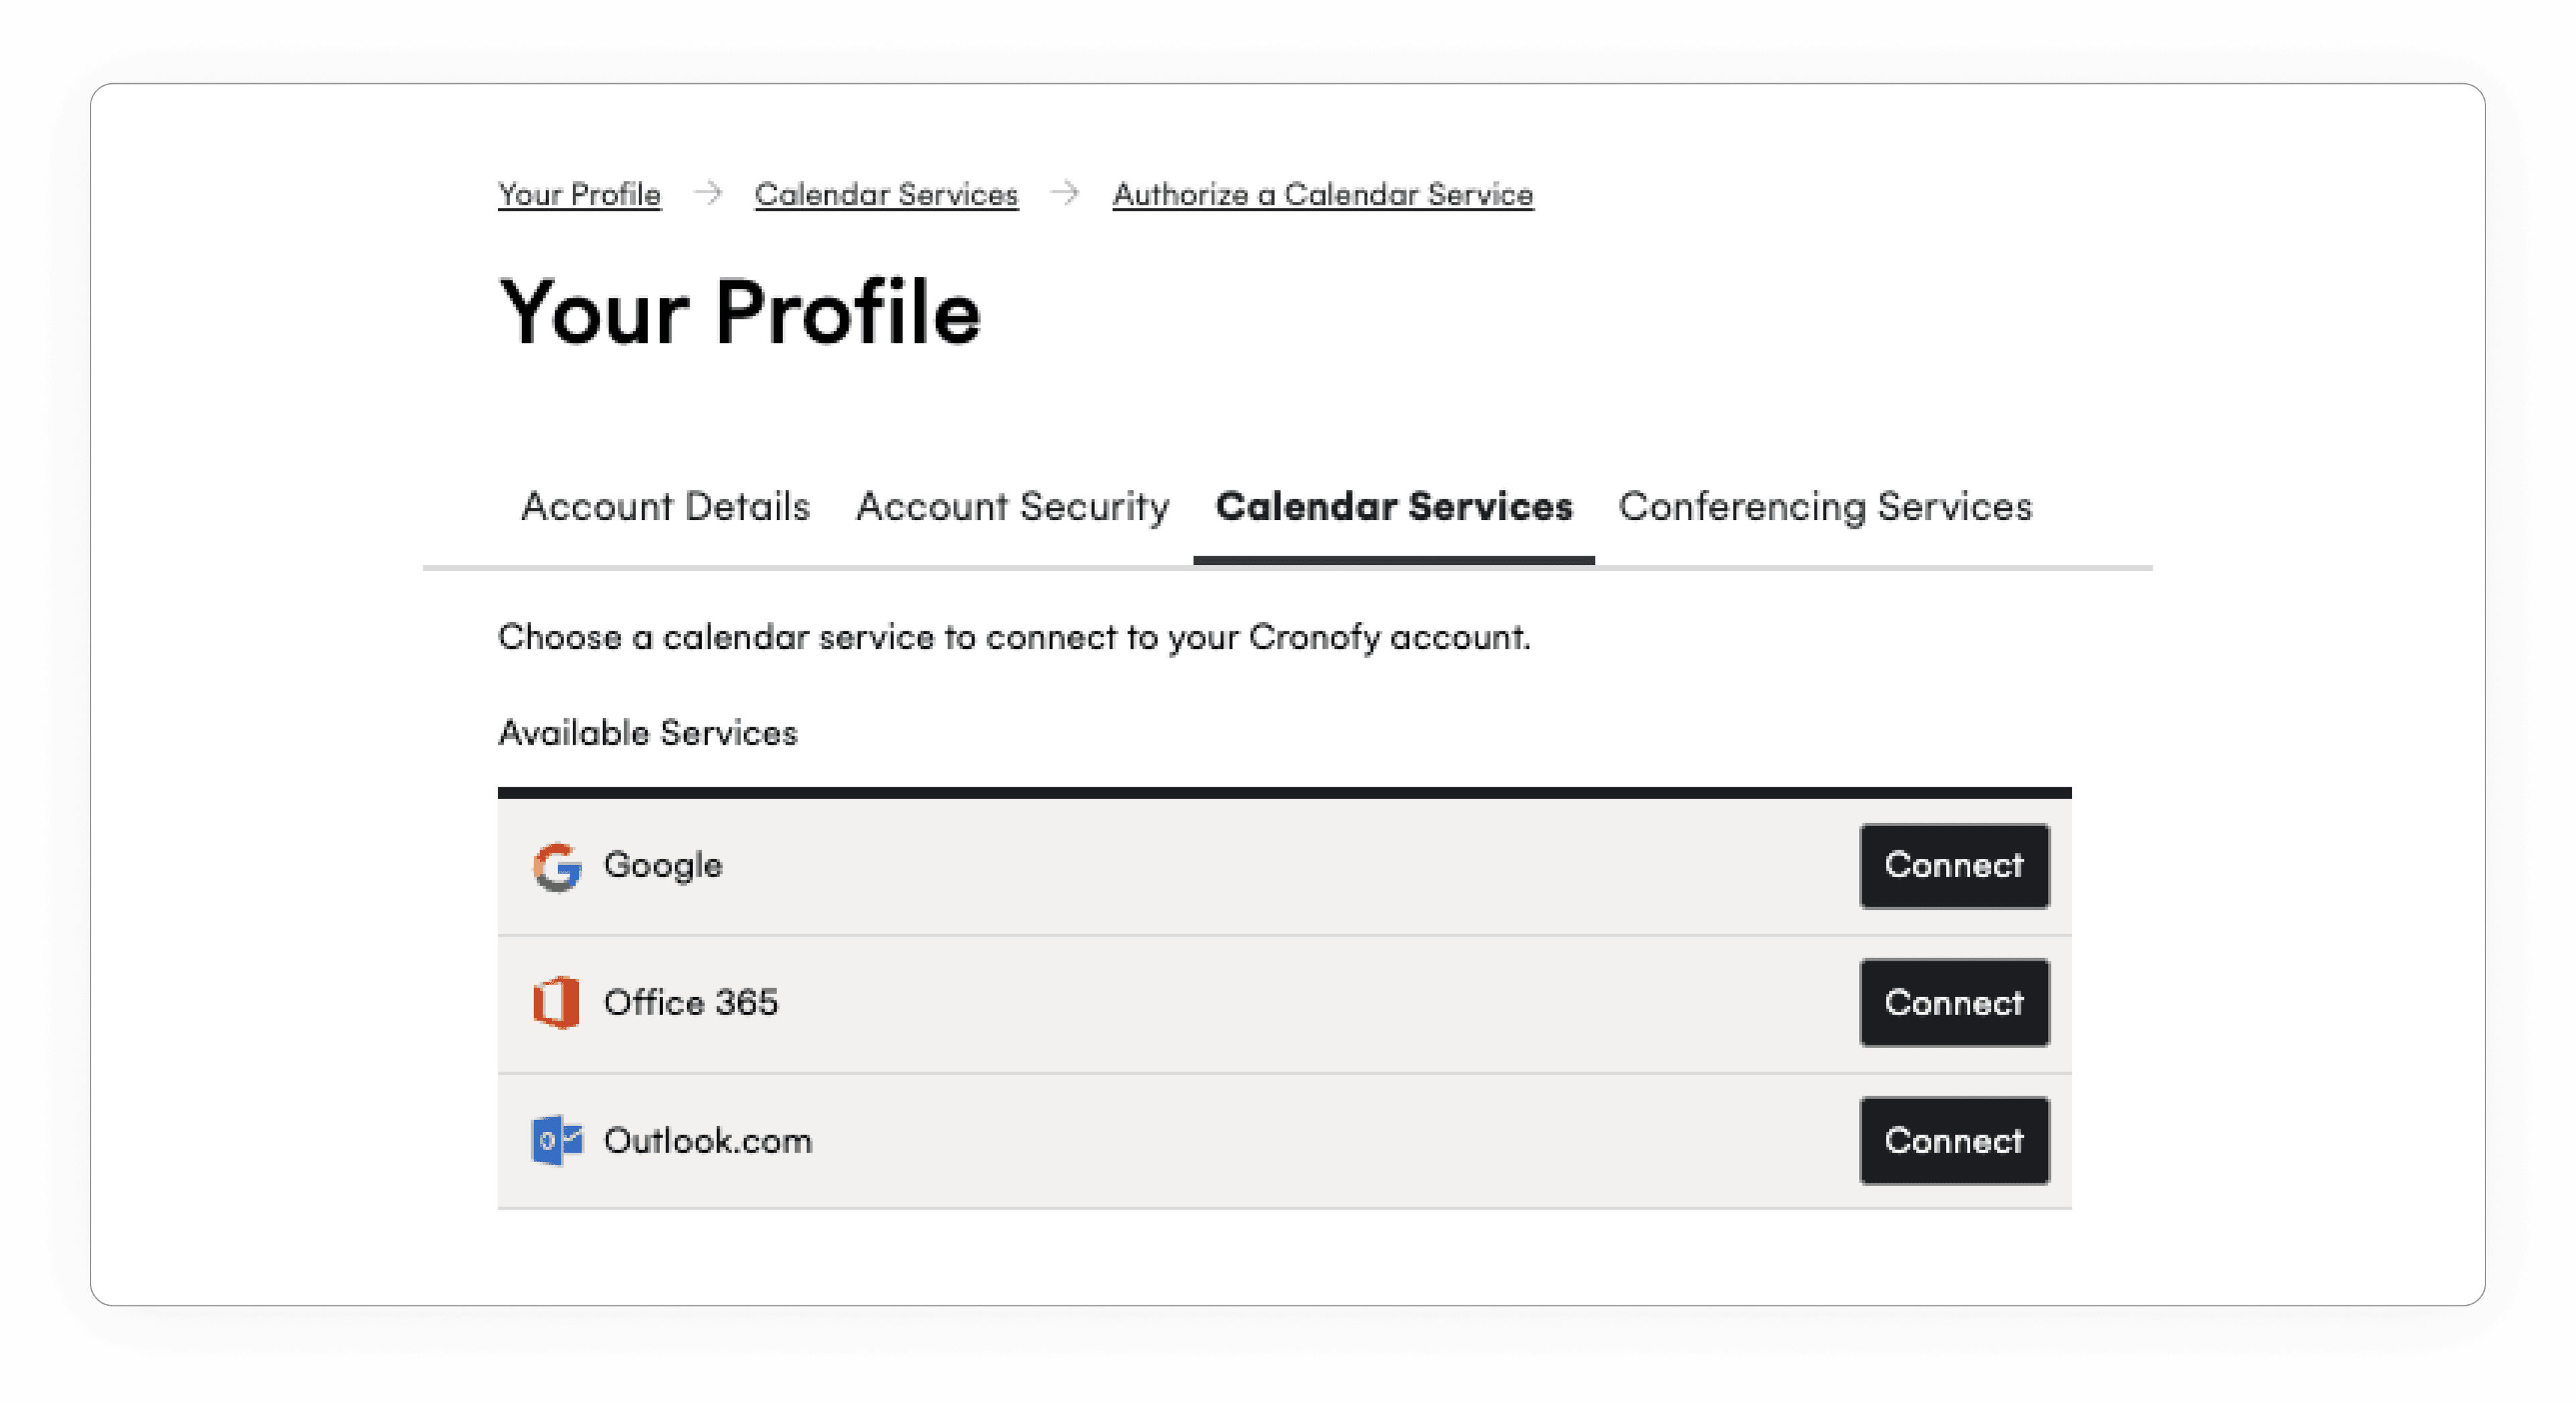Screen dimensions: 2576x1403
Task: Click the Available Services label
Action: click(648, 733)
